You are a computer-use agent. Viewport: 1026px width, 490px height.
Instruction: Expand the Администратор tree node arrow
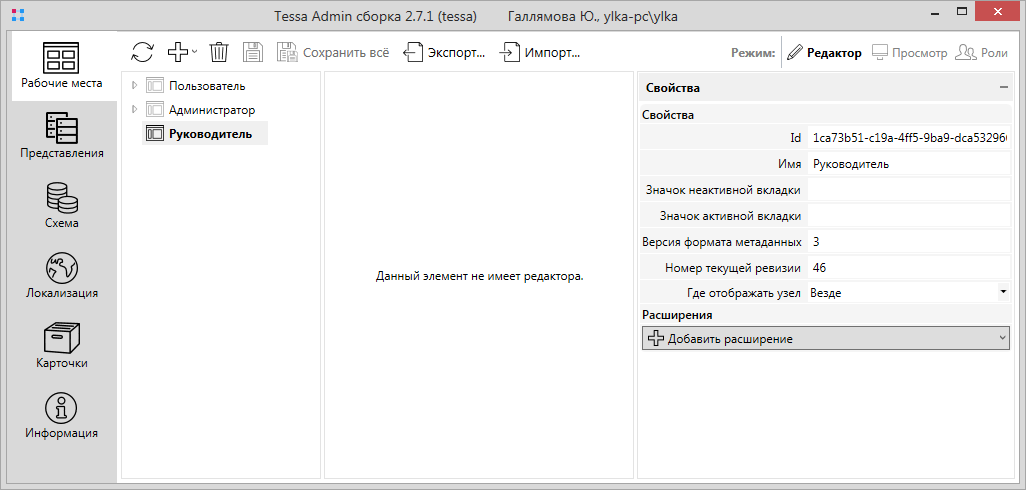tap(134, 110)
